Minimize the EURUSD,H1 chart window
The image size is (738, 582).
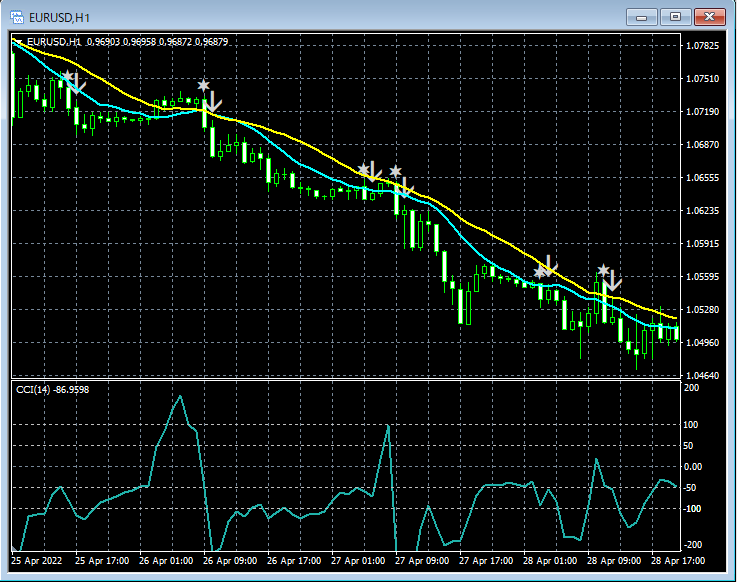(x=641, y=17)
